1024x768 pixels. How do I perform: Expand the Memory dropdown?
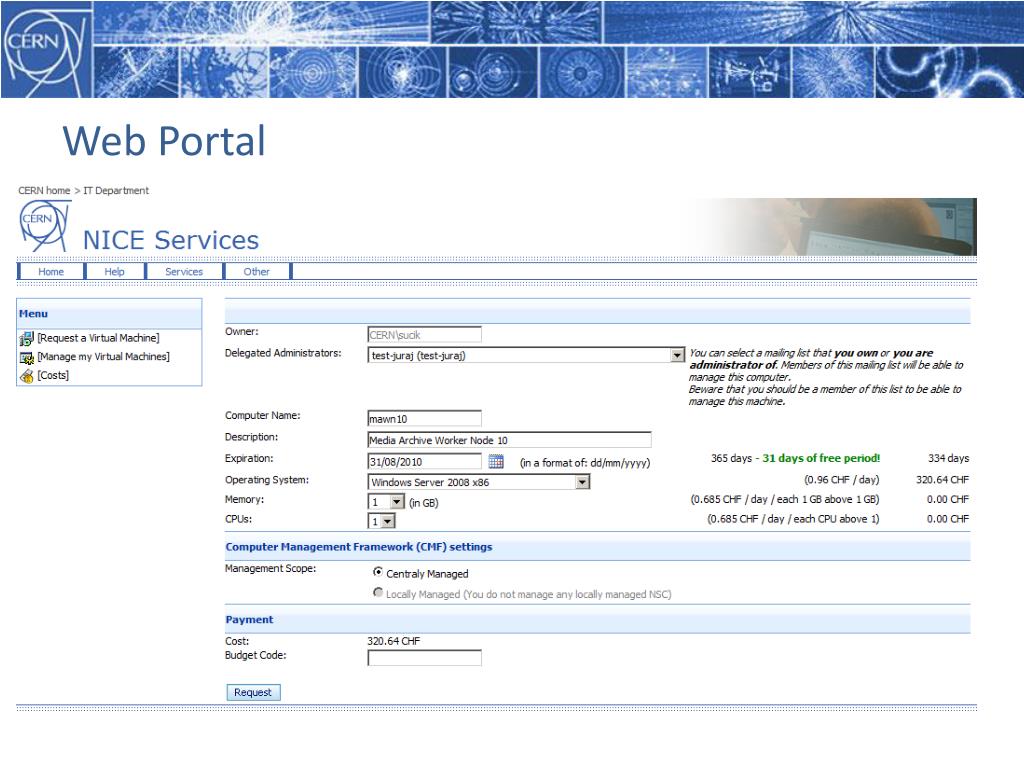point(397,502)
